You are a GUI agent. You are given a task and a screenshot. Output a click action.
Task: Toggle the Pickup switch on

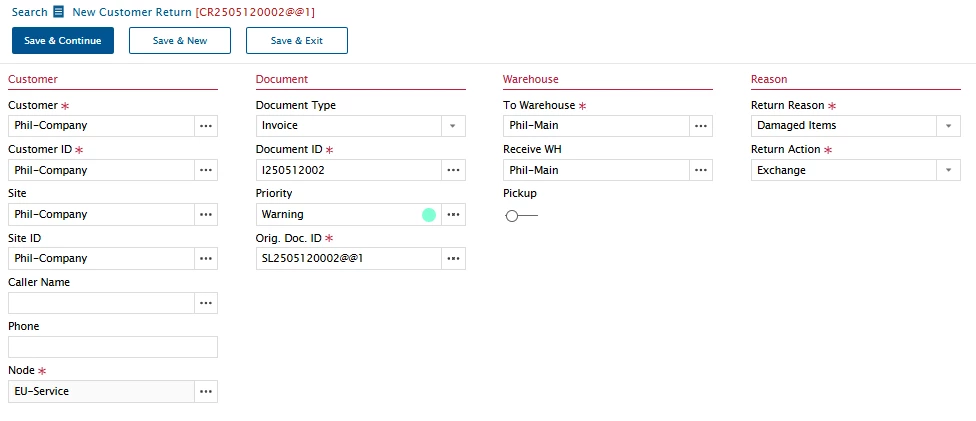coord(521,216)
